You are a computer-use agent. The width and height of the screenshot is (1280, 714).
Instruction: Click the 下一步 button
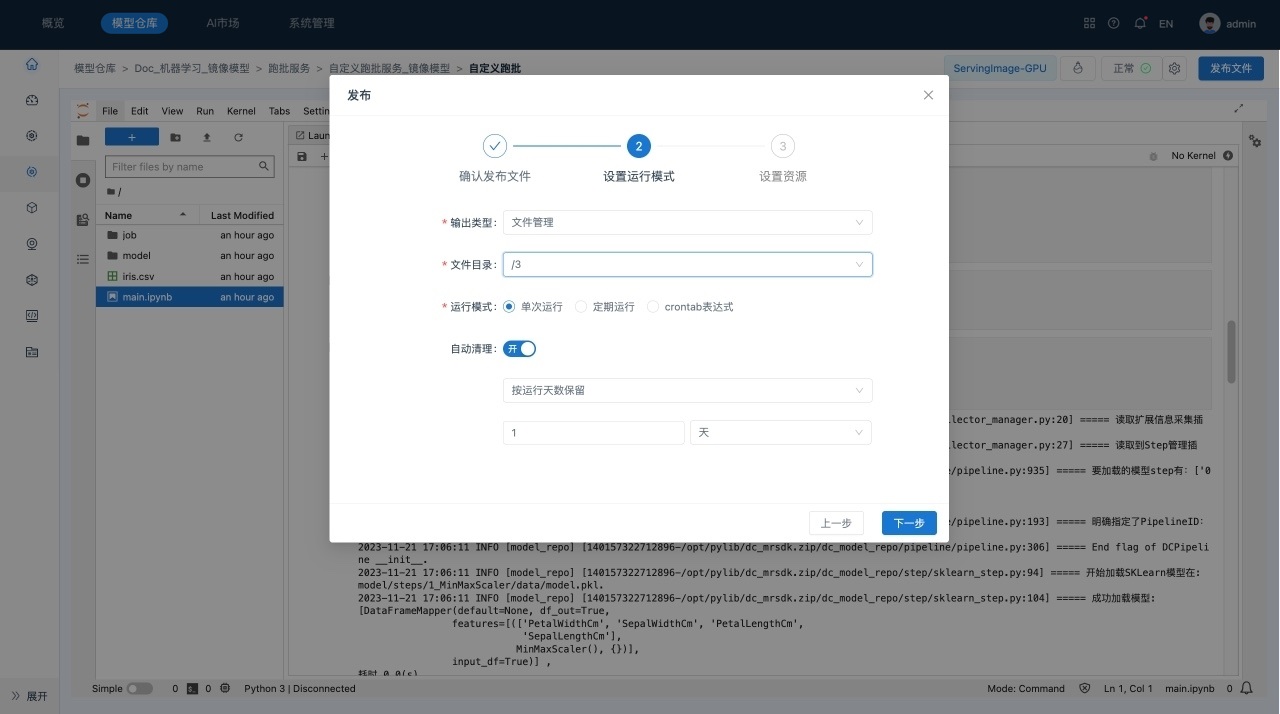pos(909,523)
